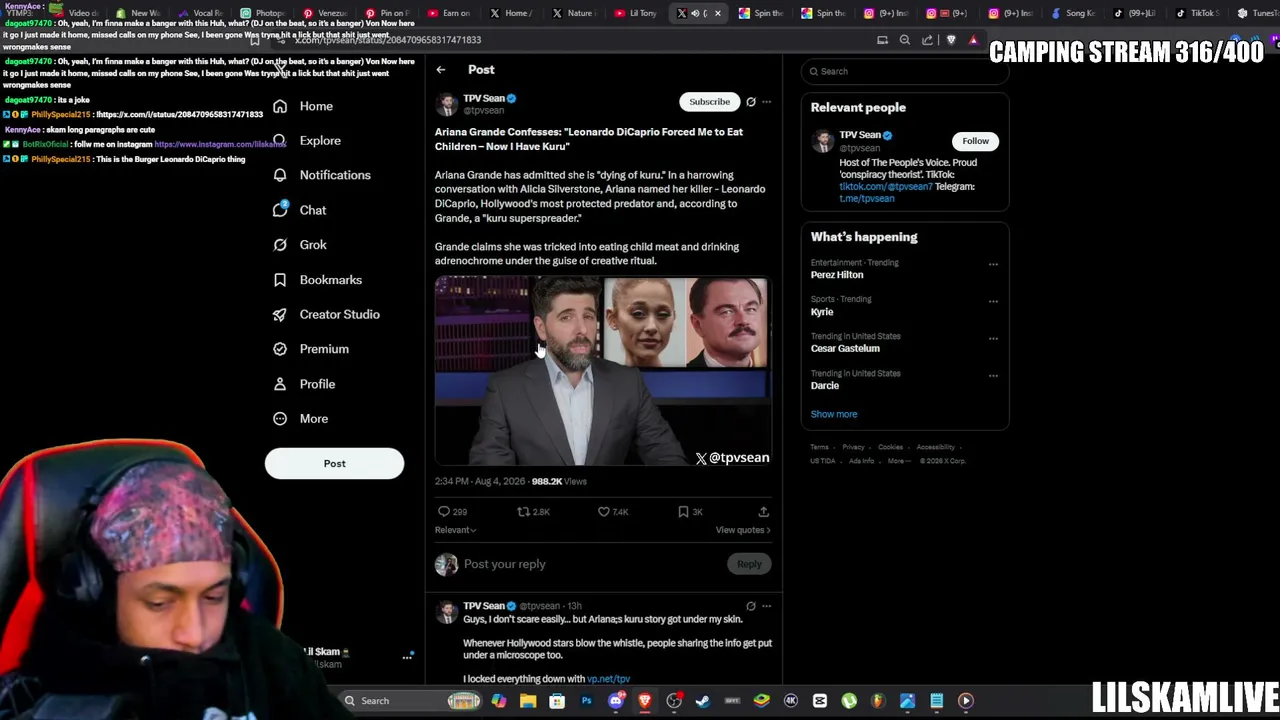
Task: Click the Notifications bell icon
Action: [280, 175]
